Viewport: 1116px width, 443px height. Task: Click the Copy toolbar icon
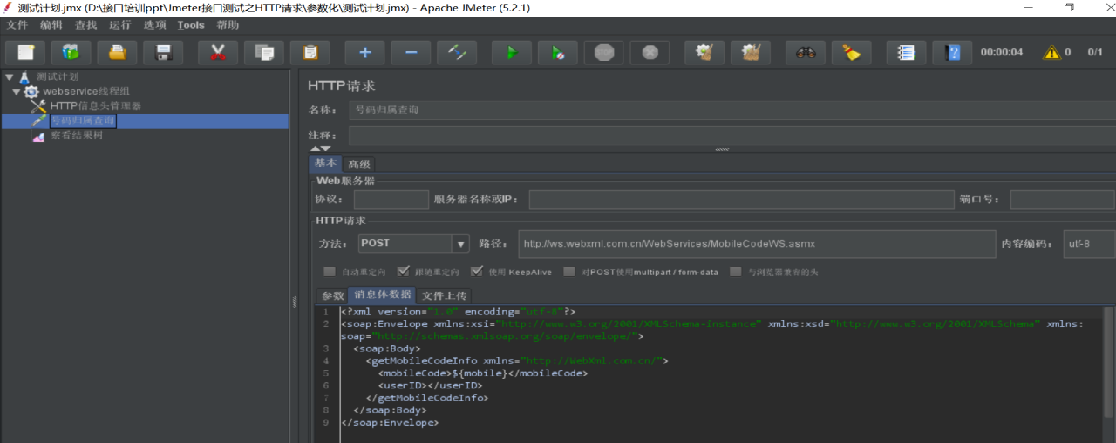(x=264, y=53)
